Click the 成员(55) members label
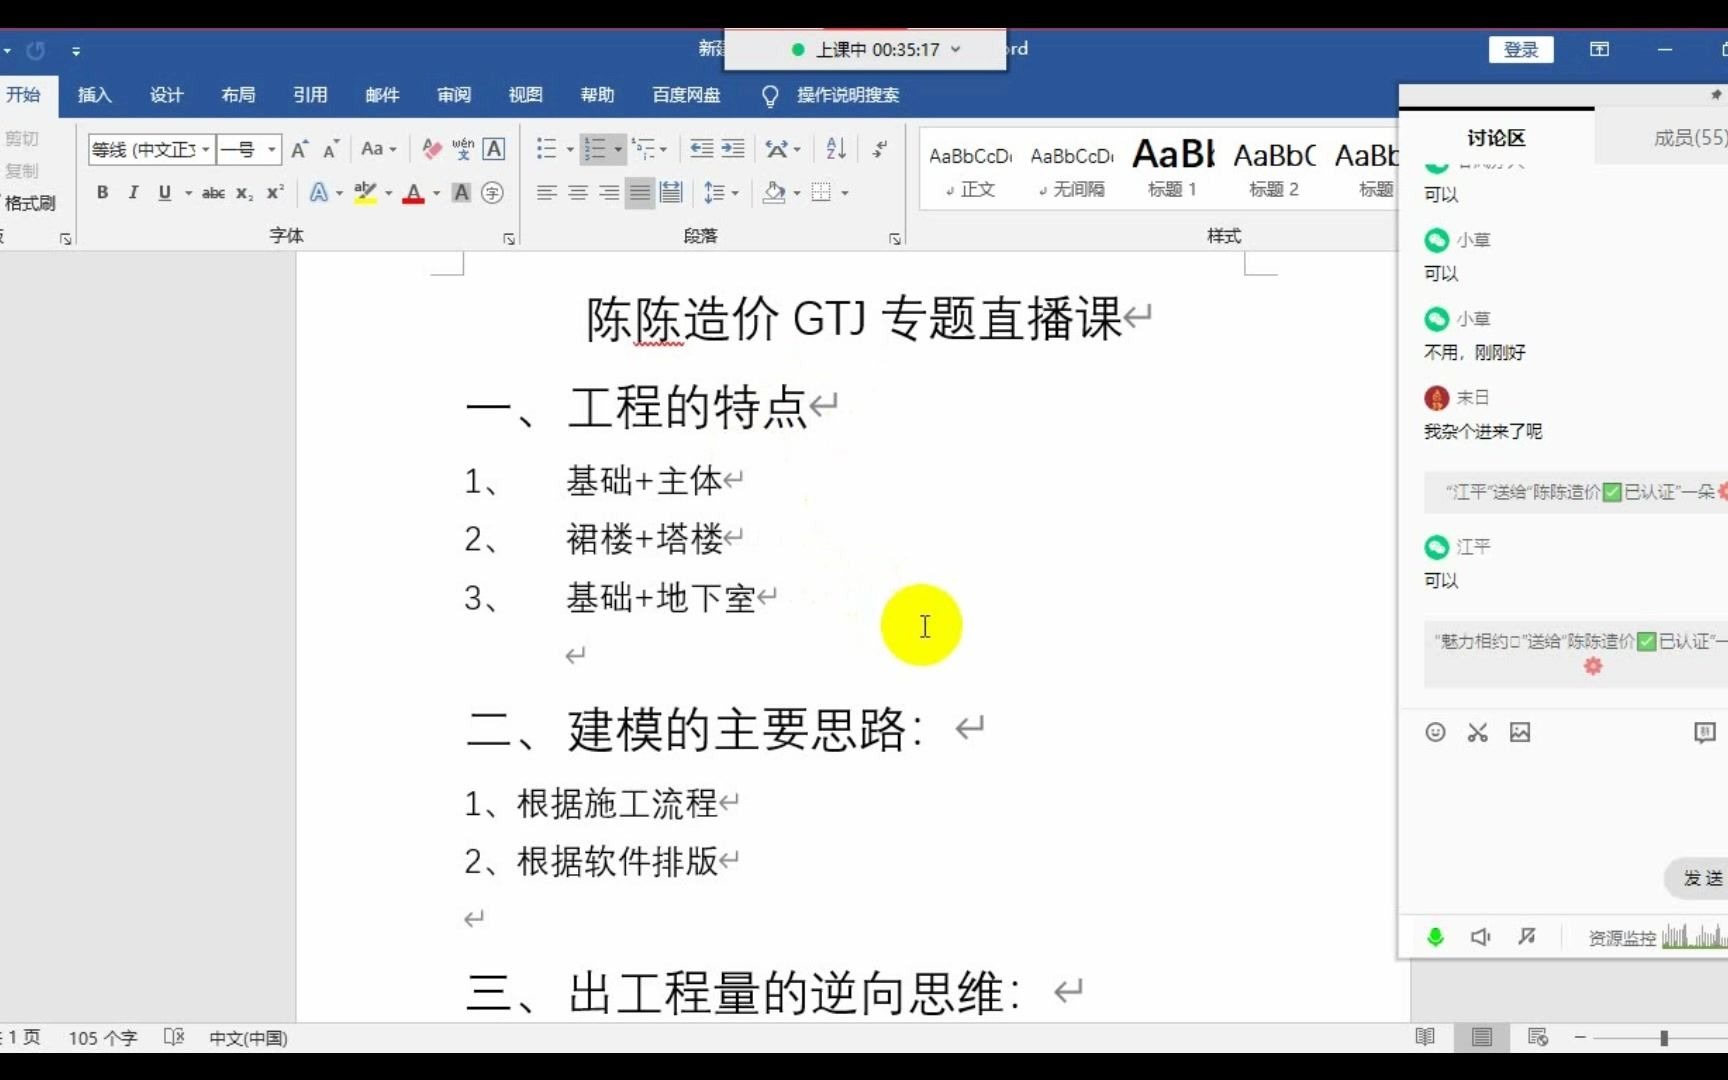The width and height of the screenshot is (1728, 1080). click(x=1690, y=138)
